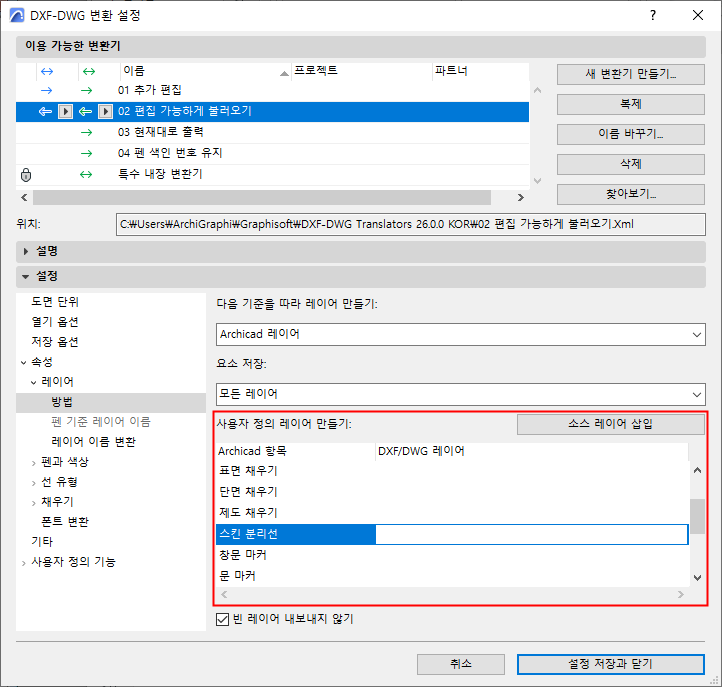Image resolution: width=722 pixels, height=687 pixels.
Task: Select 열기 옵션 in settings tree
Action: tap(55, 322)
